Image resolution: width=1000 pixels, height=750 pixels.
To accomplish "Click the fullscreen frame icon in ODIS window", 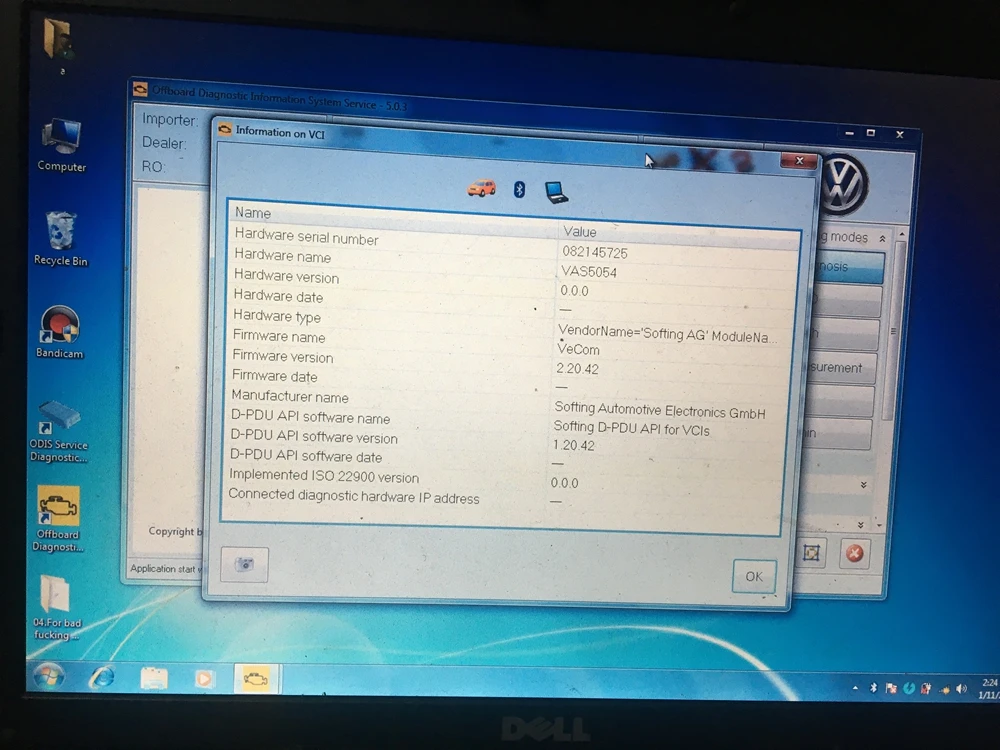I will click(811, 552).
